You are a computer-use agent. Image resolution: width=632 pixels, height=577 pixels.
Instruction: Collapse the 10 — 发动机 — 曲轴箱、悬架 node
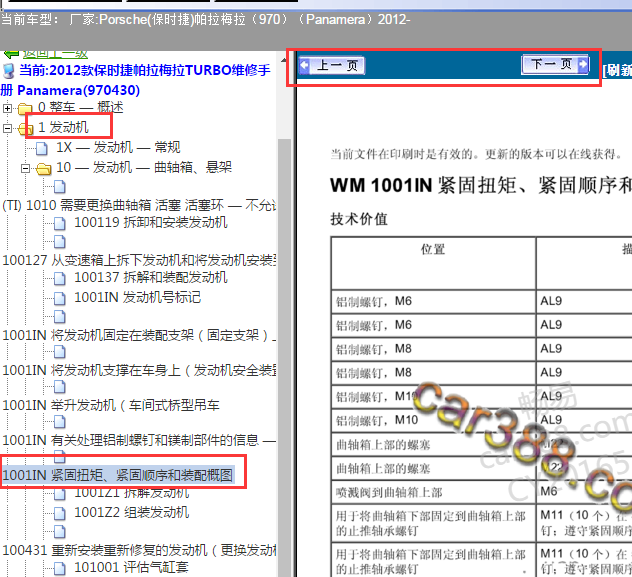25,168
